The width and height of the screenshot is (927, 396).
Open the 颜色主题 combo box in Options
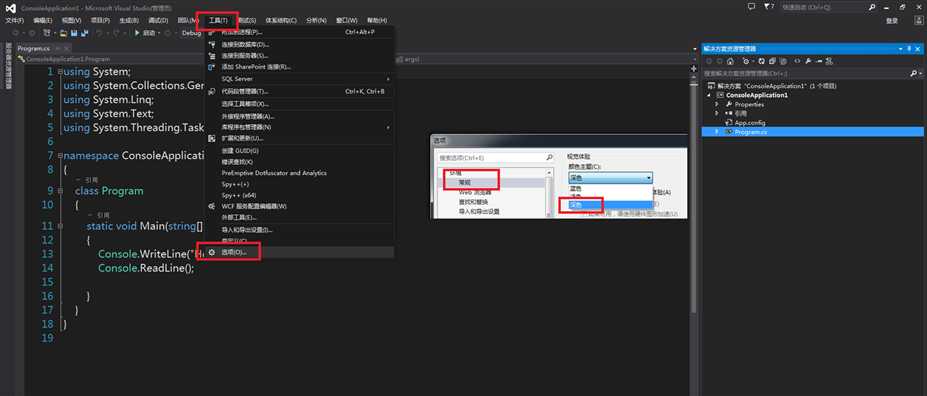coord(611,178)
